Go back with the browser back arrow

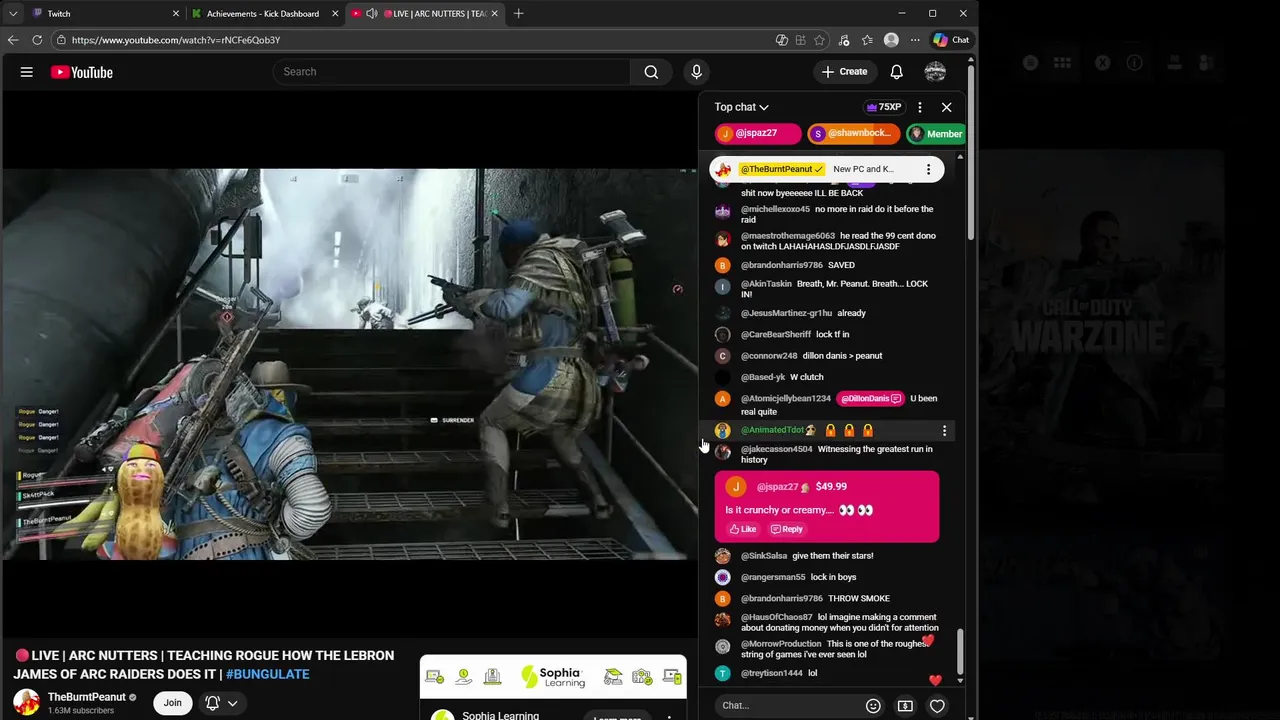click(13, 40)
